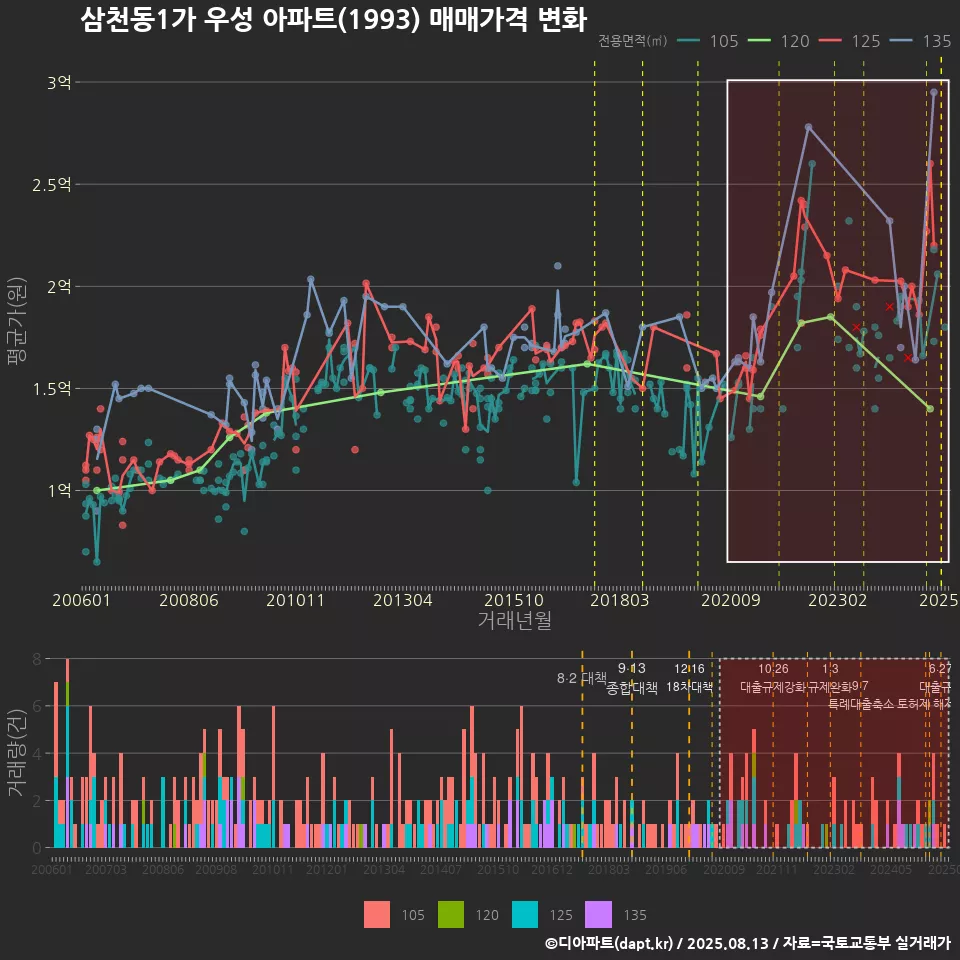Click 201803 on the price chart x-axis
The width and height of the screenshot is (960, 960).
tap(620, 600)
